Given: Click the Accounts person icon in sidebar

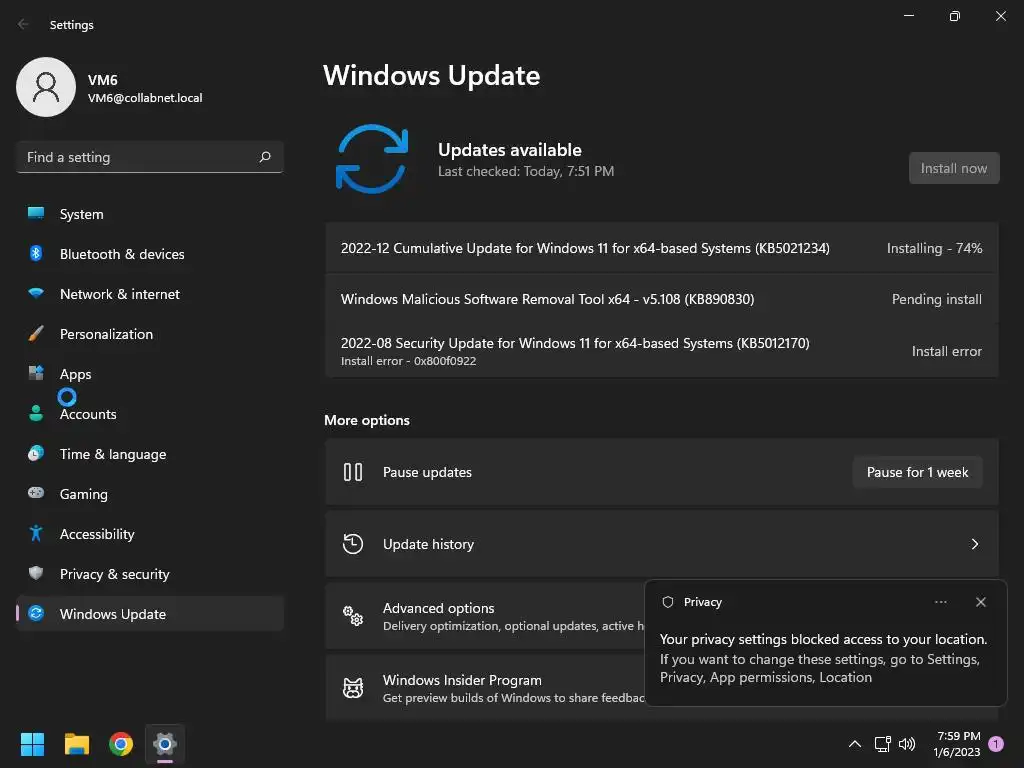Looking at the screenshot, I should [36, 413].
